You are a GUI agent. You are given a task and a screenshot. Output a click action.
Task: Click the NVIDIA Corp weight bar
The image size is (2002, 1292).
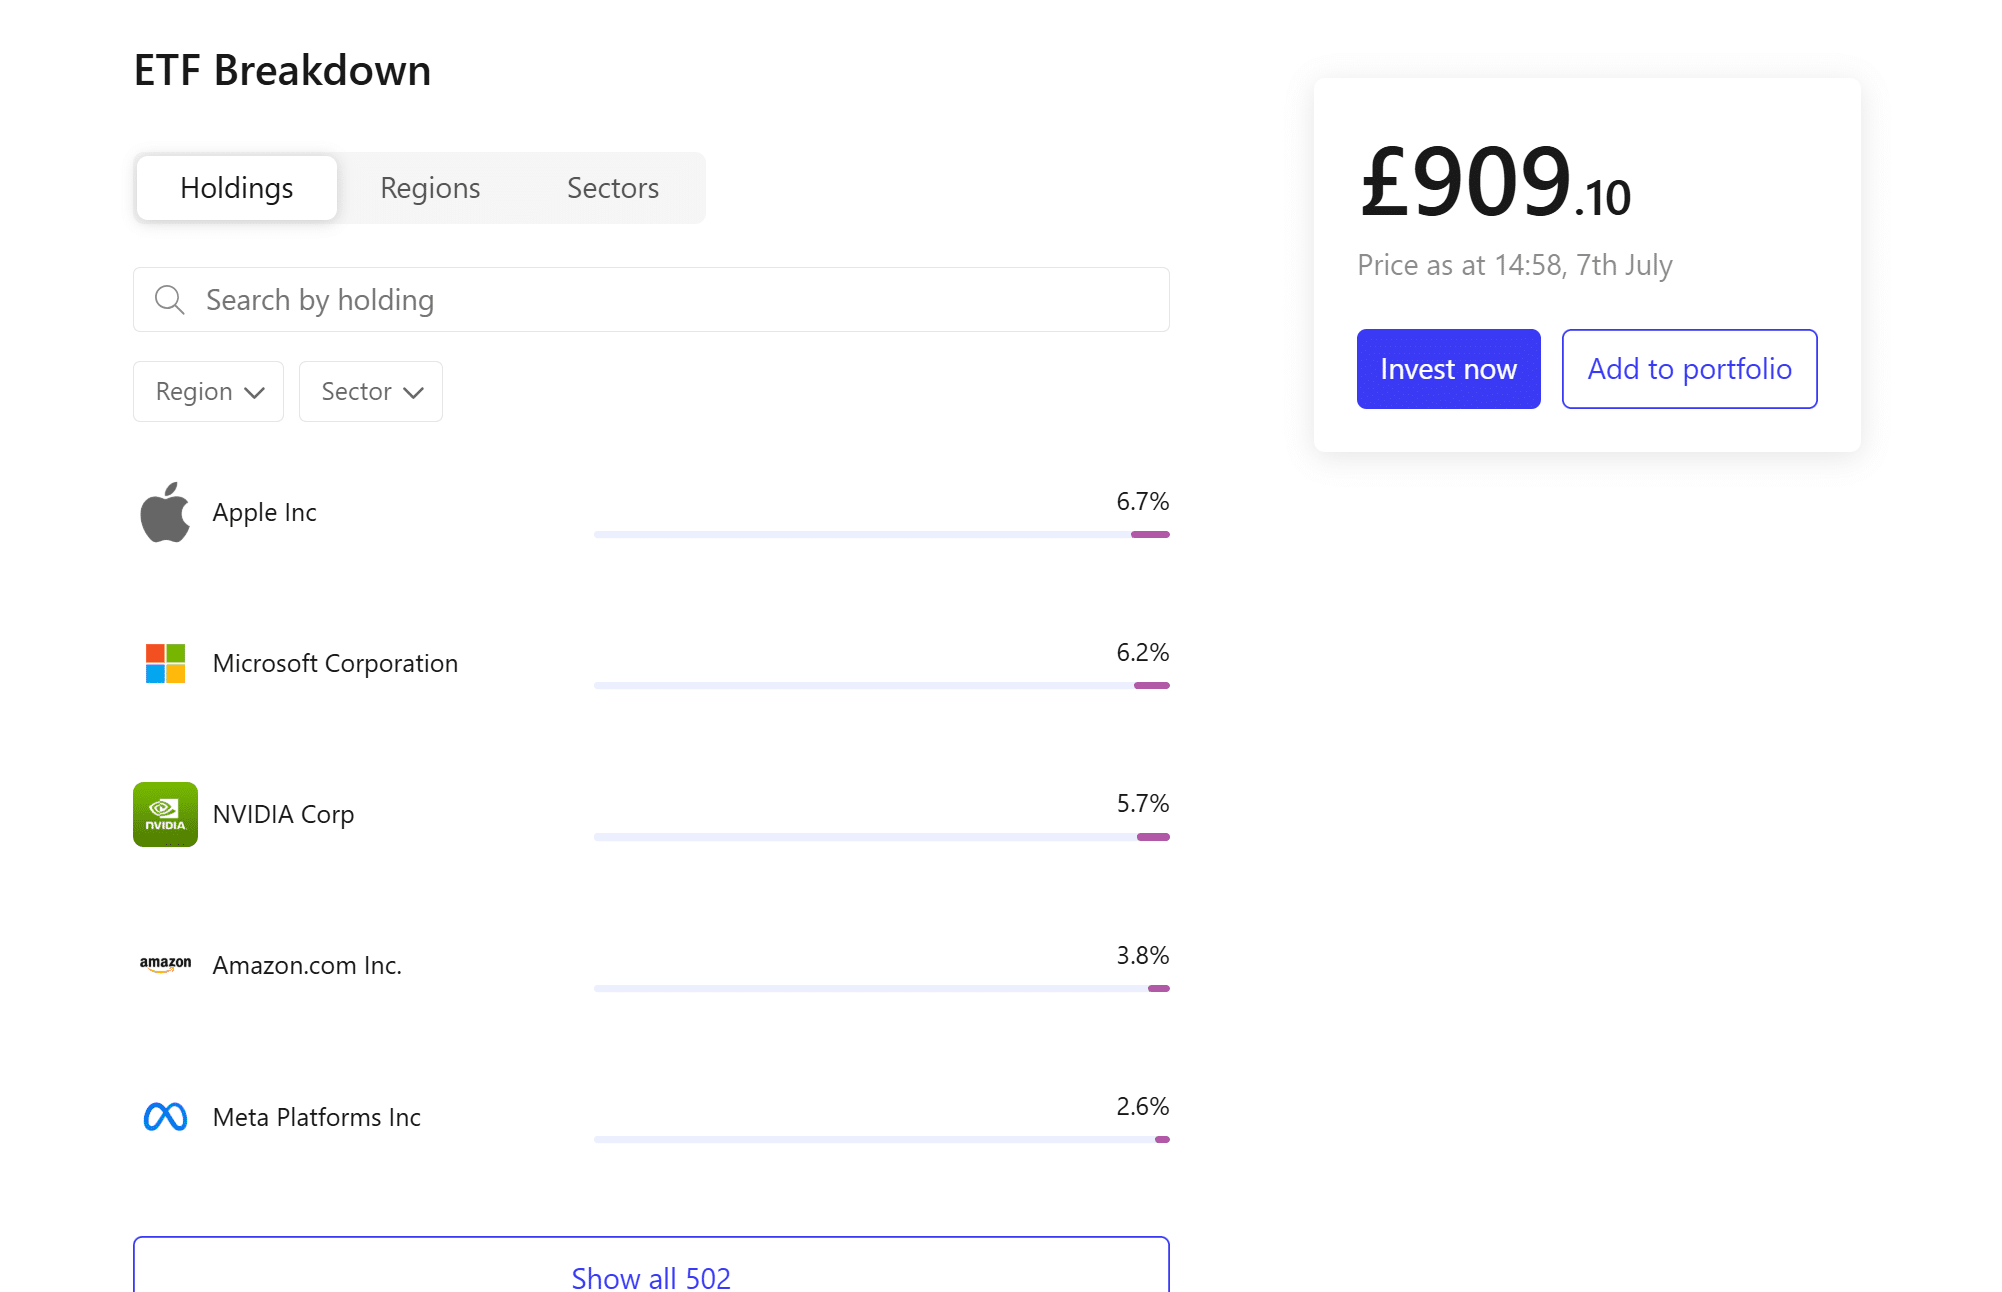881,837
